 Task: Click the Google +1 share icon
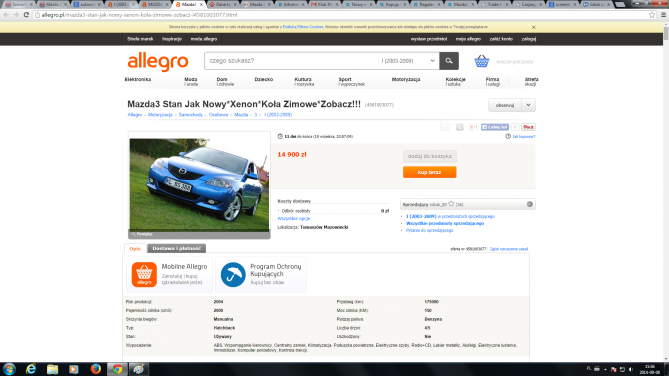click(473, 127)
